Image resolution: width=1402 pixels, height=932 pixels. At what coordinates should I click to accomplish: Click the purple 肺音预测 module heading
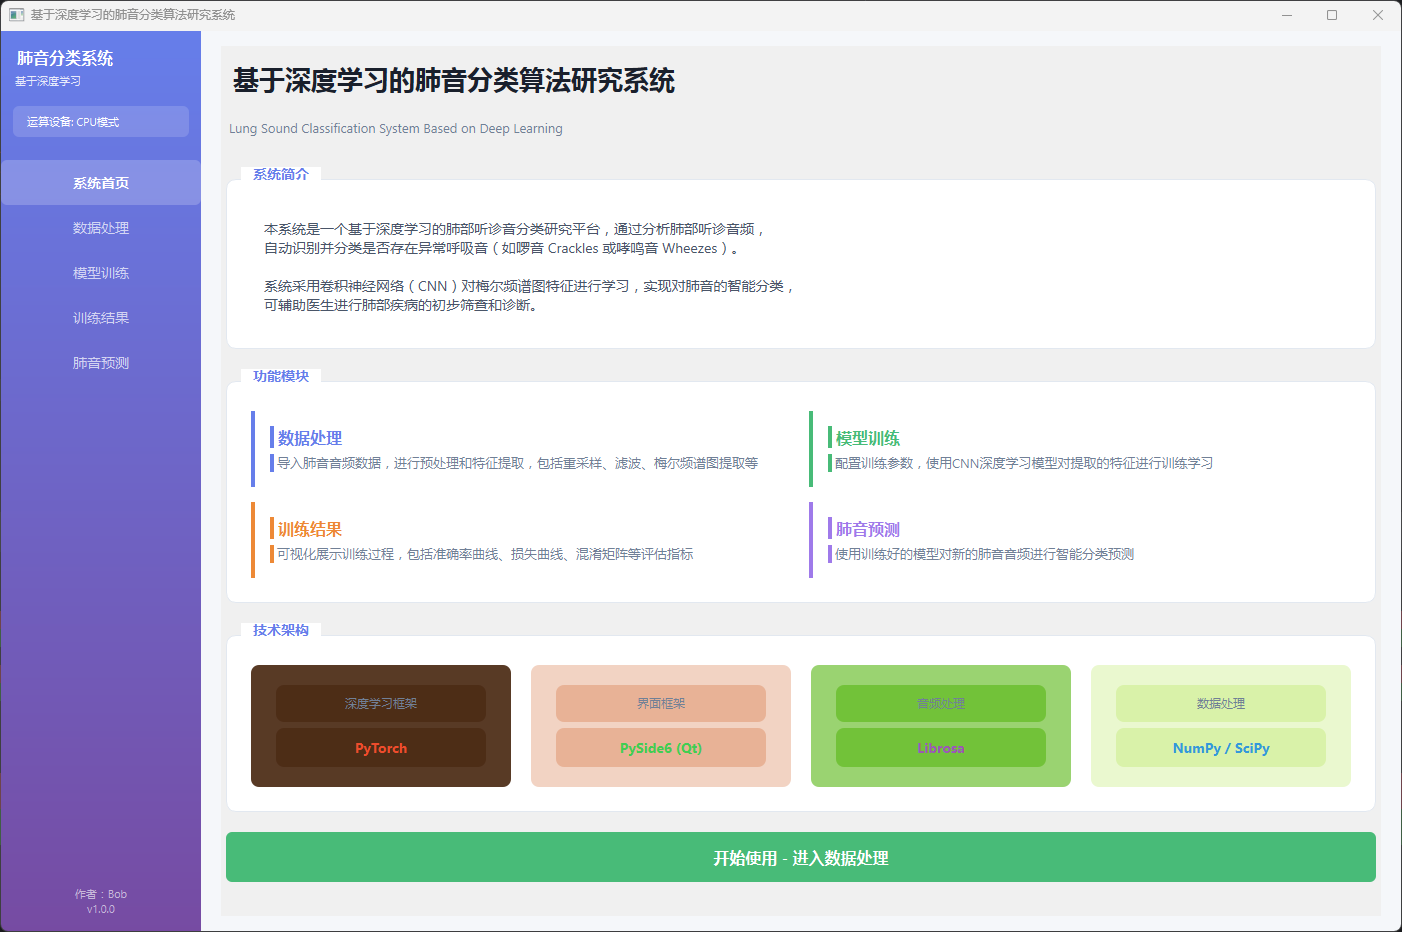click(x=868, y=529)
